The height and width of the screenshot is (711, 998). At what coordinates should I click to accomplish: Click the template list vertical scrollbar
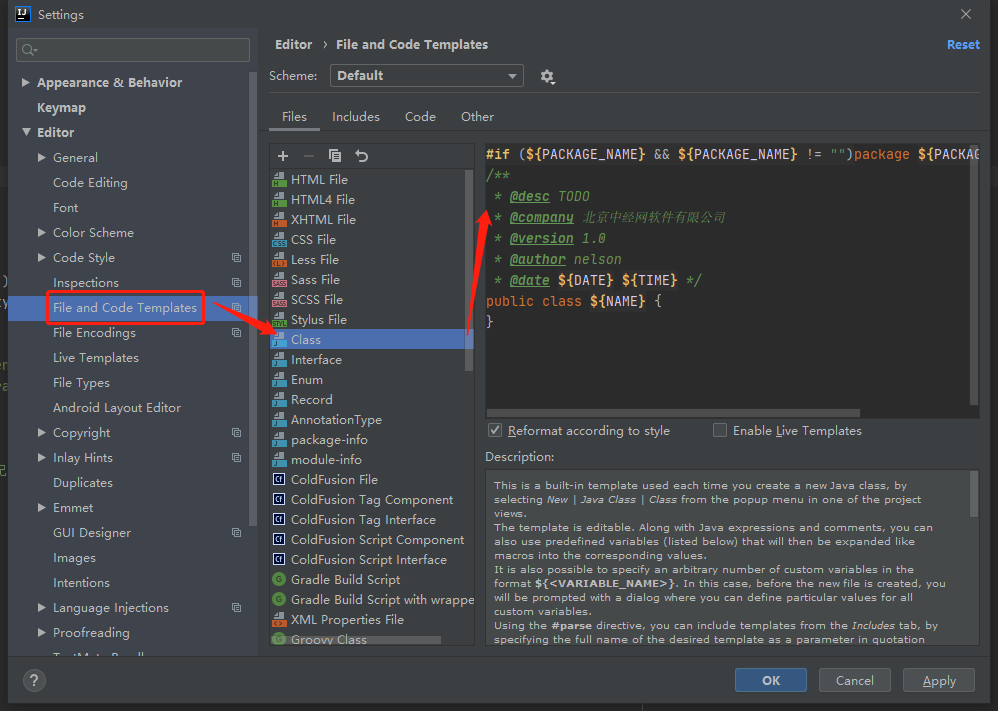tap(470, 270)
